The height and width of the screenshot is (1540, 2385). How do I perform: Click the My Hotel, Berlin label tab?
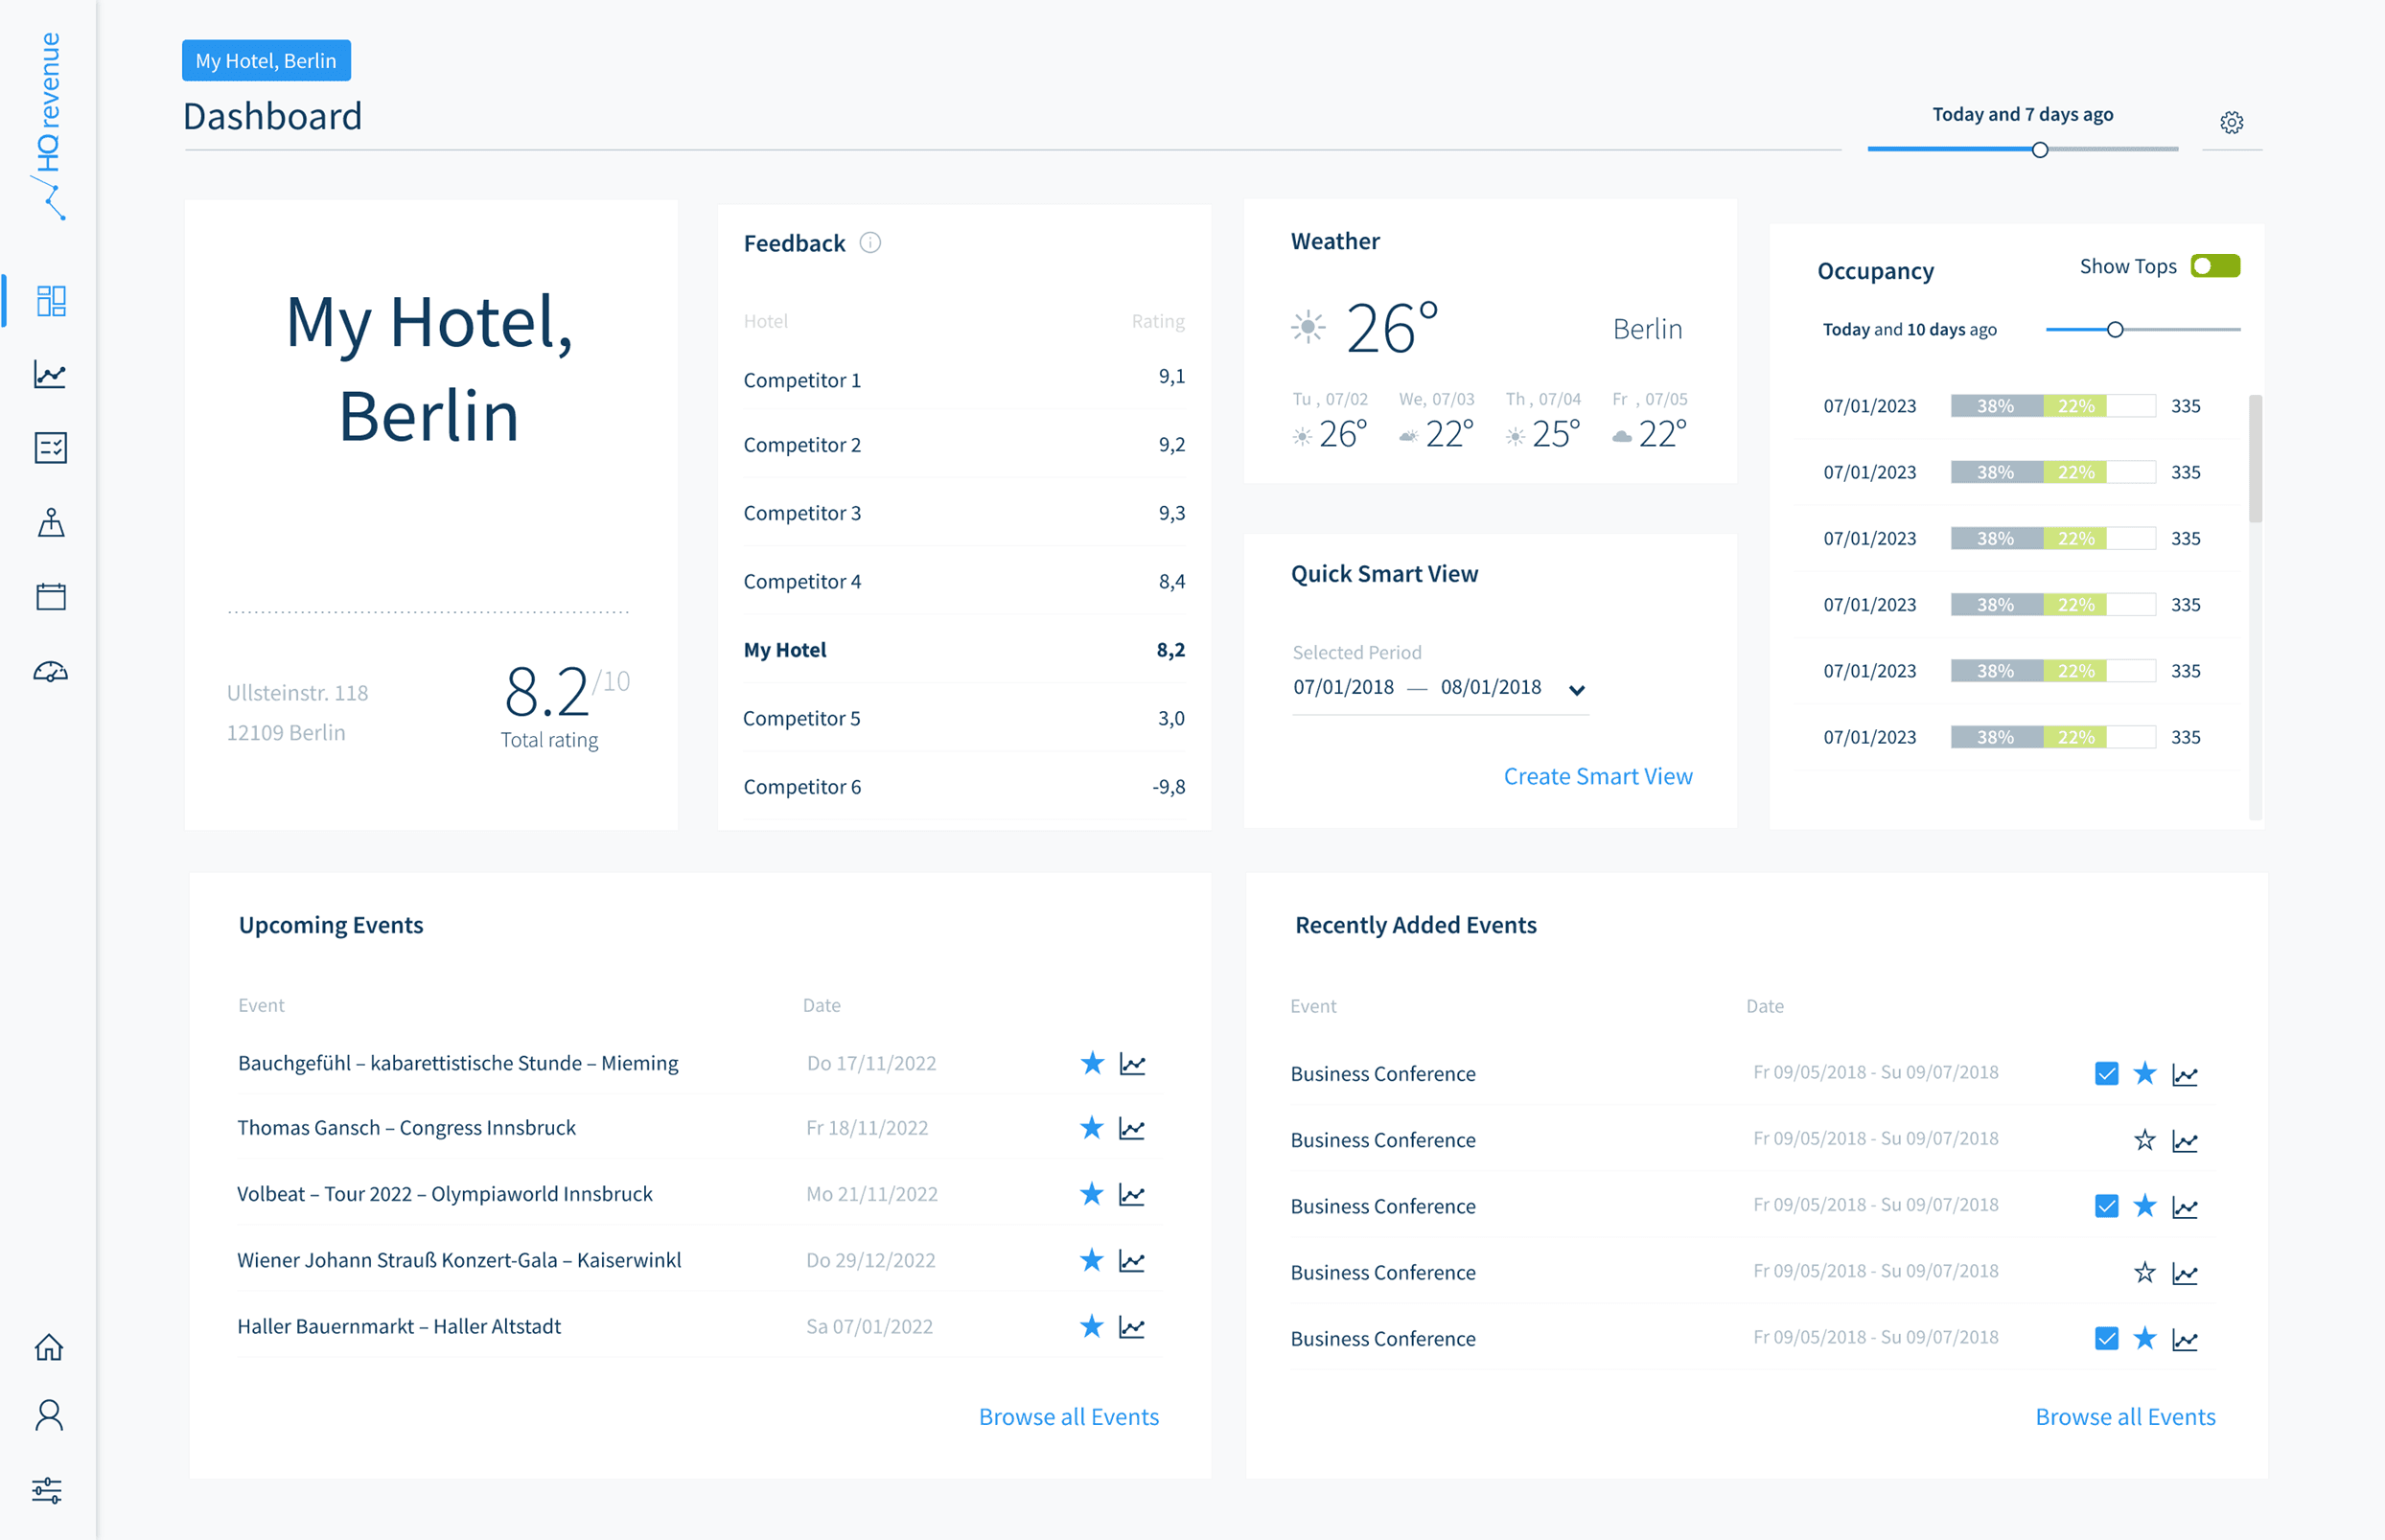(266, 60)
